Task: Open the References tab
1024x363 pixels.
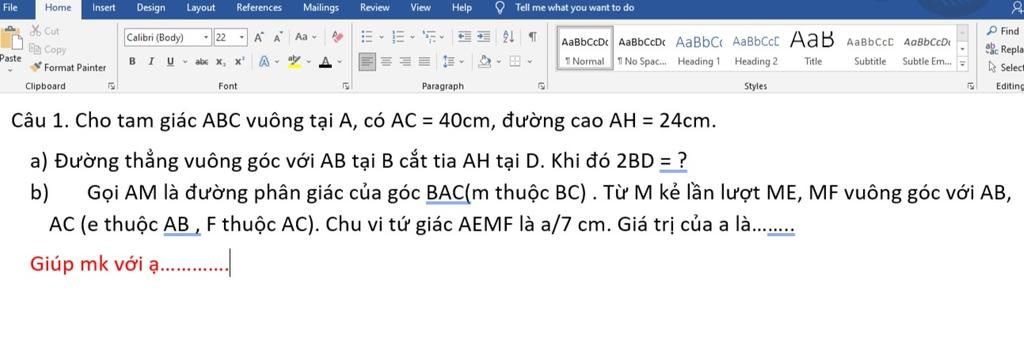Action: [x=259, y=8]
